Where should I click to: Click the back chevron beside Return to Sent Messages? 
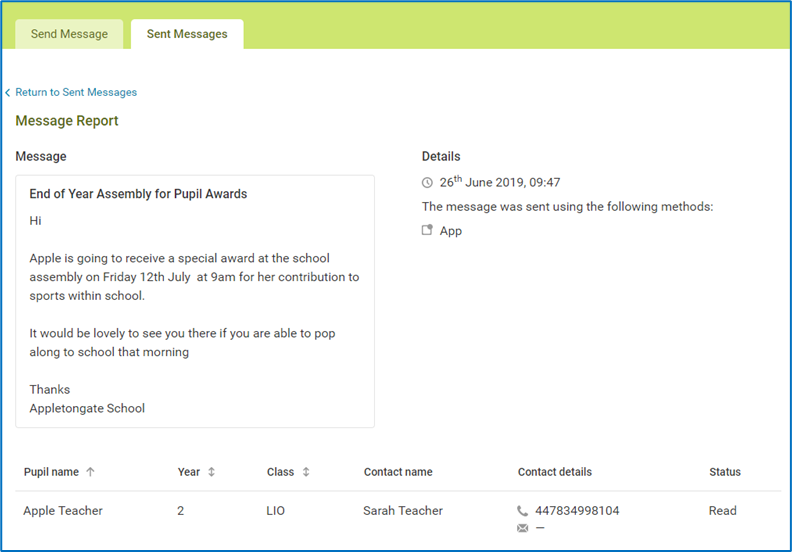point(8,92)
